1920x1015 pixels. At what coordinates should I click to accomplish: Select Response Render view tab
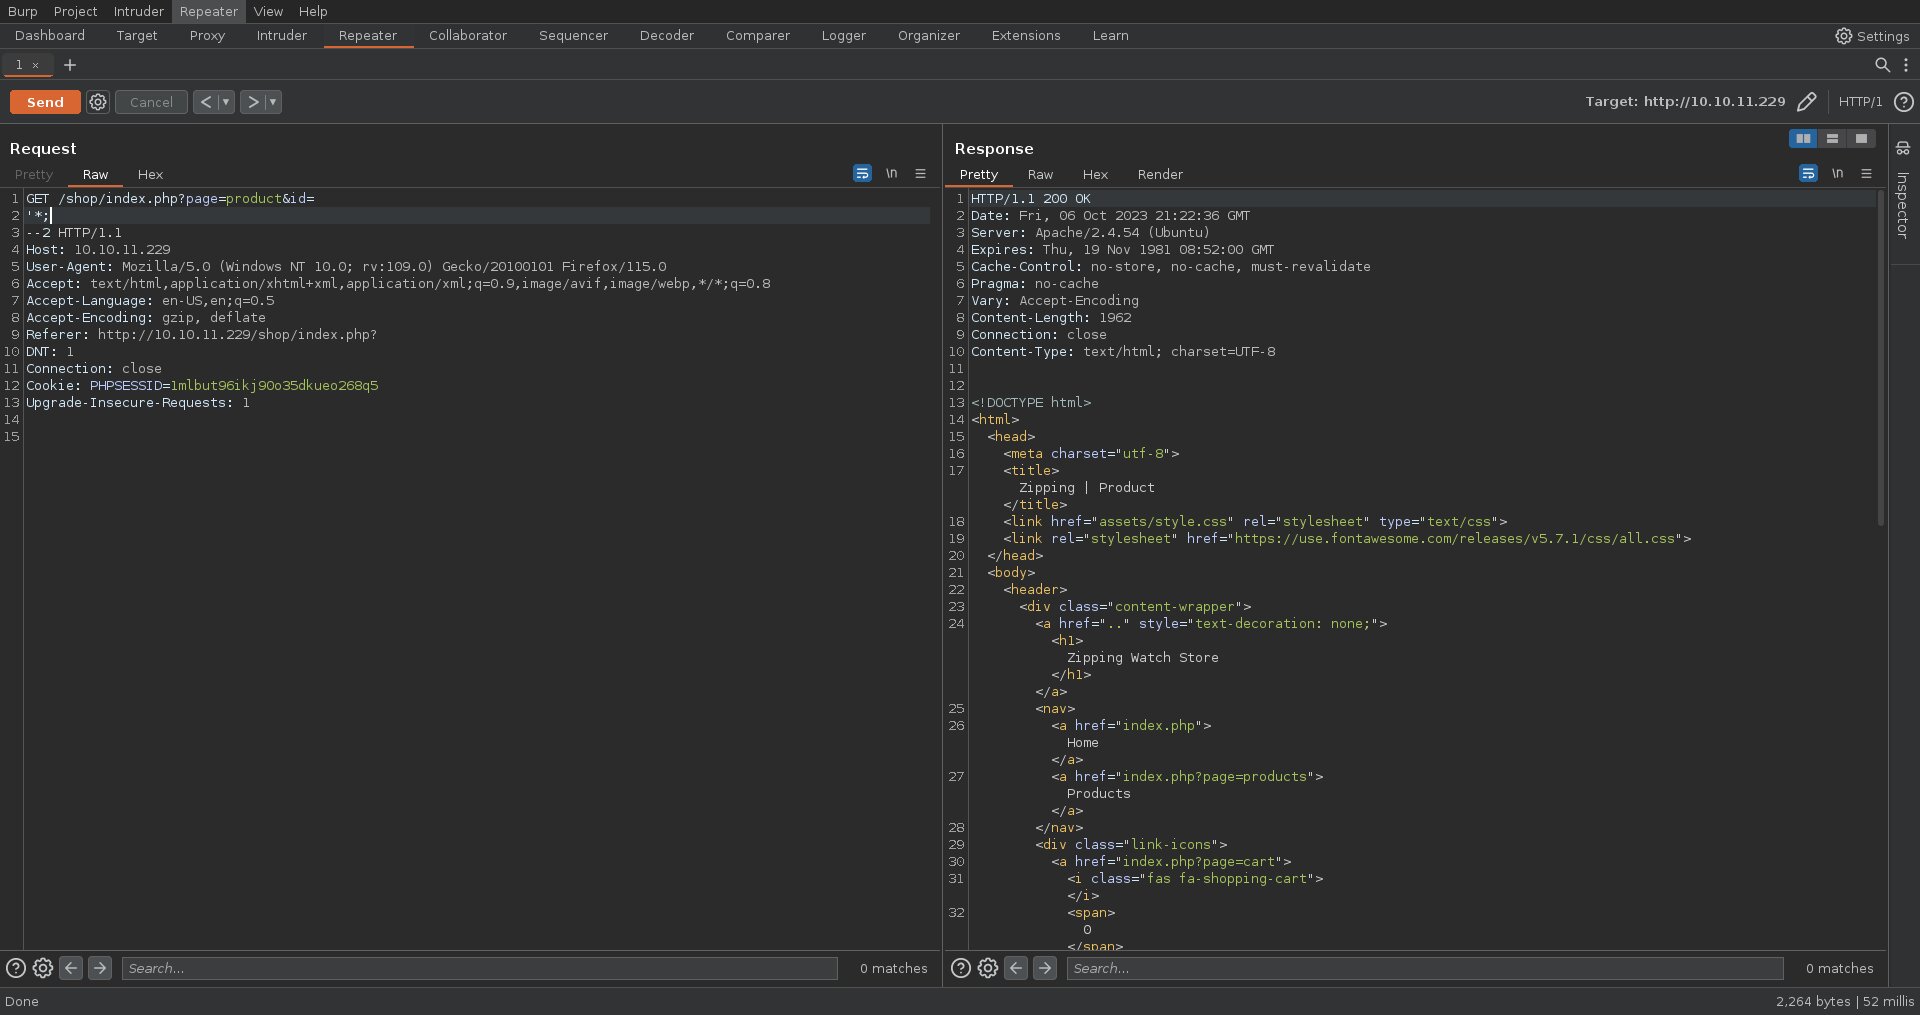coord(1160,174)
